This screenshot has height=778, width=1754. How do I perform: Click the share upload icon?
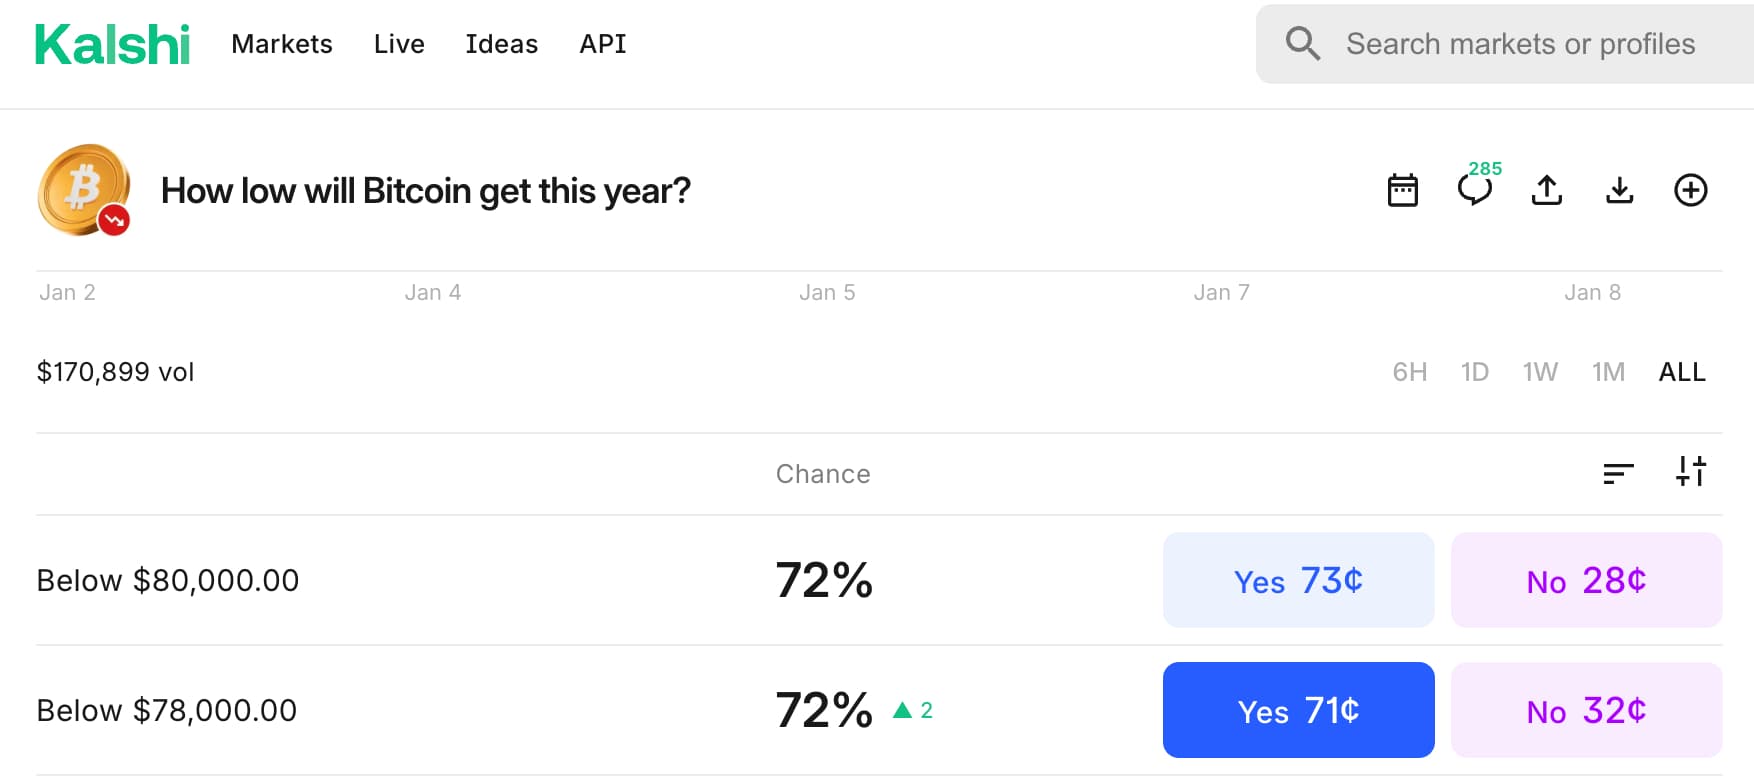[1547, 190]
